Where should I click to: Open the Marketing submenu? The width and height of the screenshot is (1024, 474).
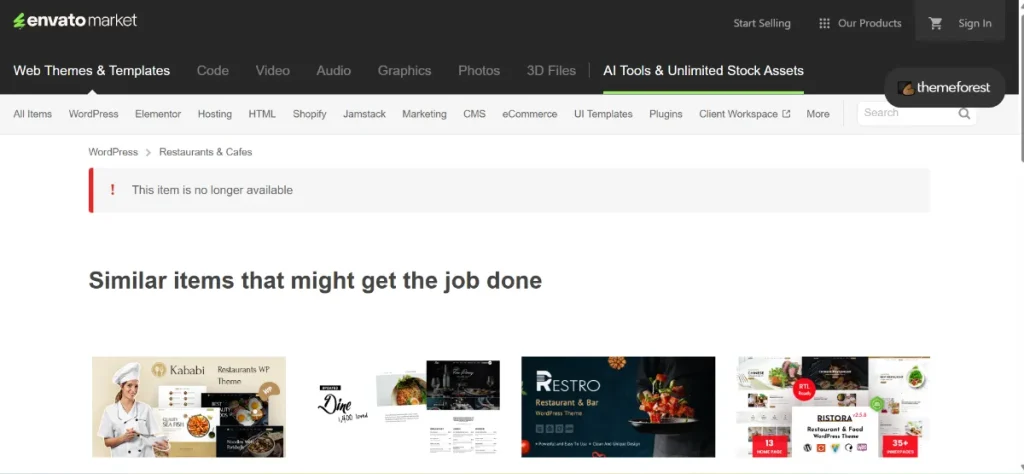(424, 114)
